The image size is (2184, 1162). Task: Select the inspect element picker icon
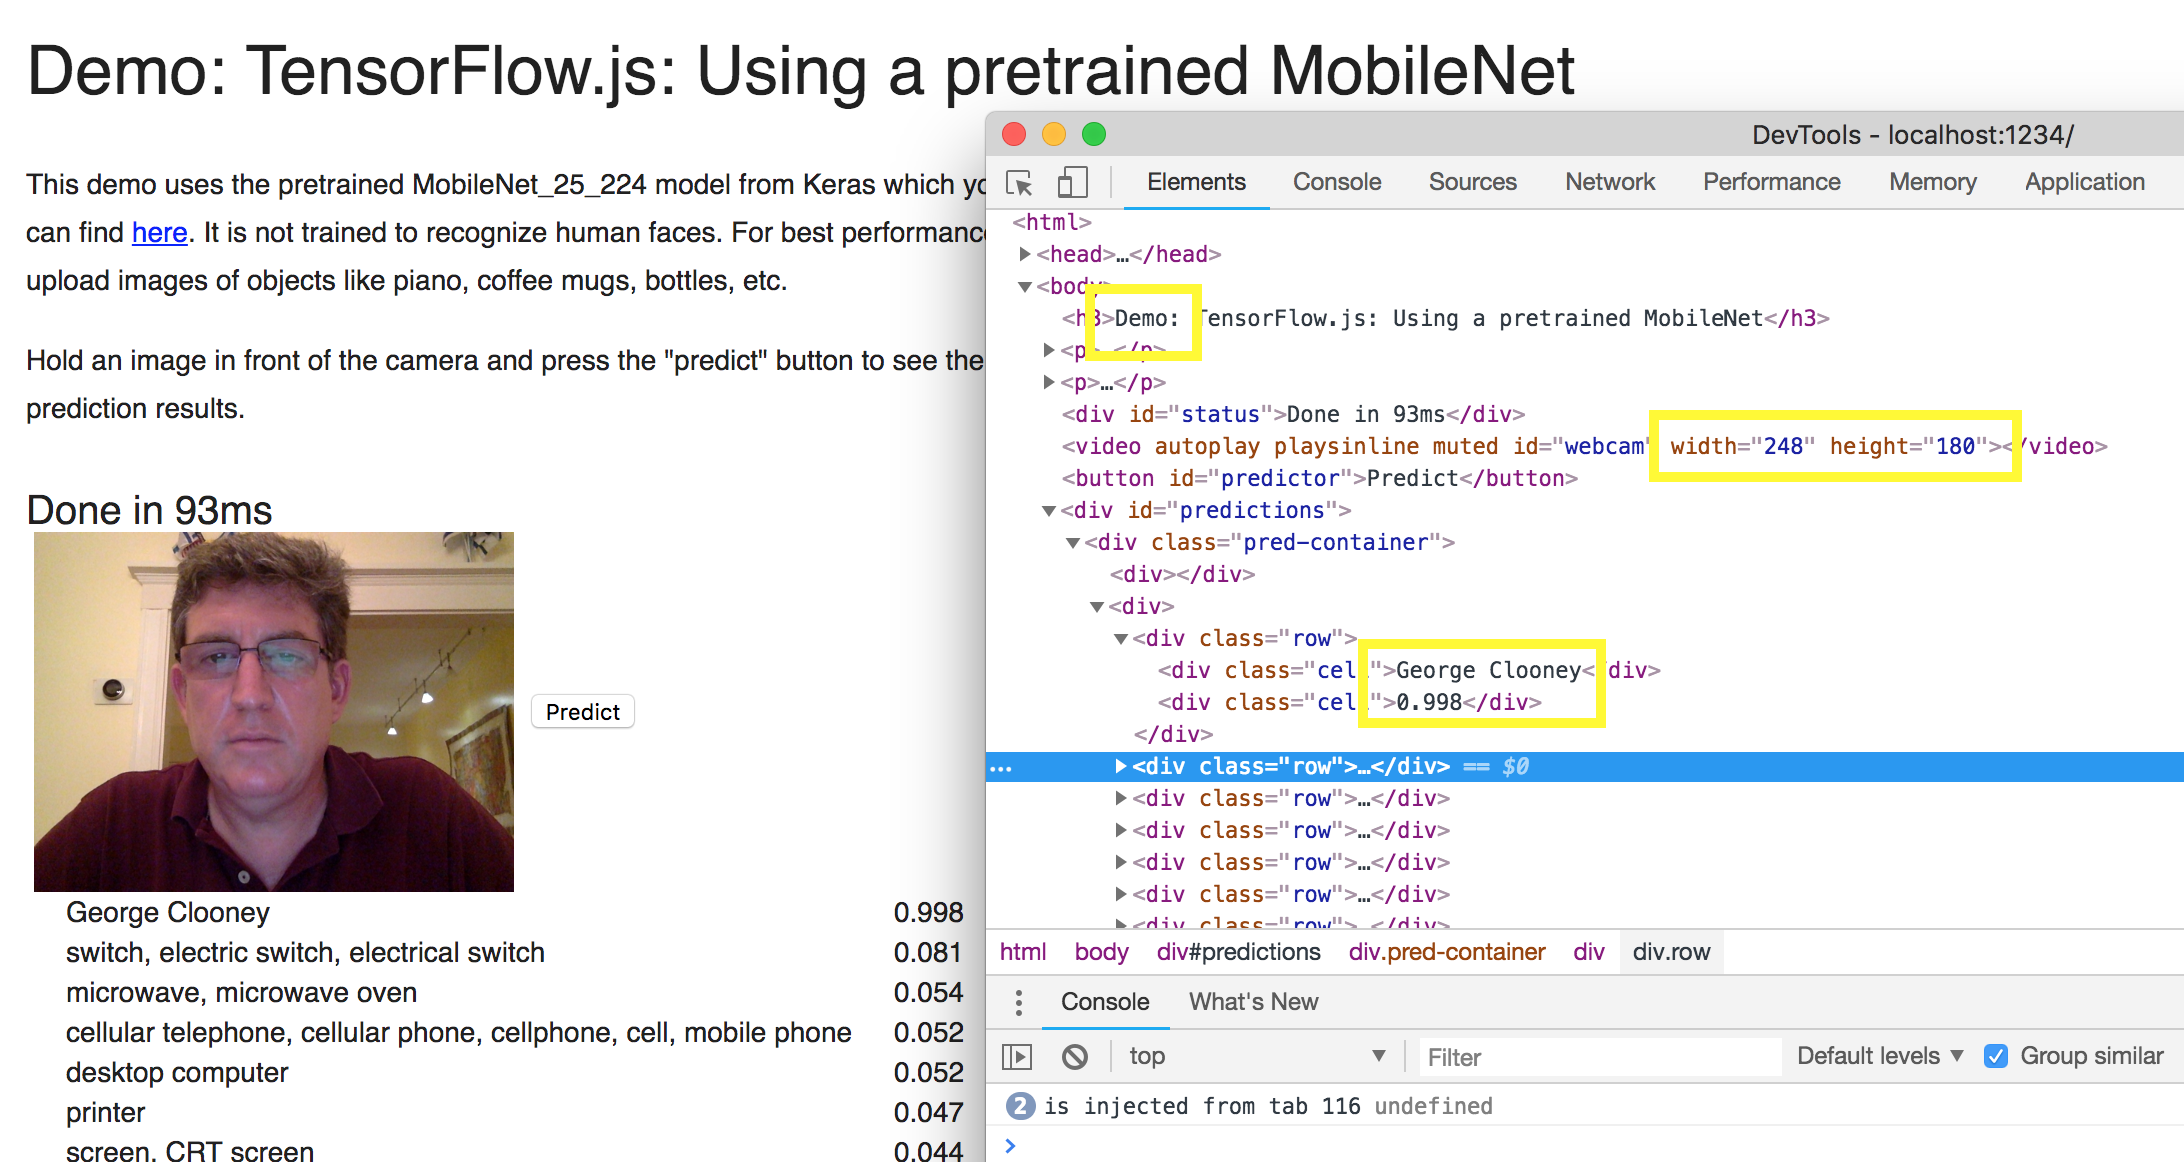click(1020, 183)
